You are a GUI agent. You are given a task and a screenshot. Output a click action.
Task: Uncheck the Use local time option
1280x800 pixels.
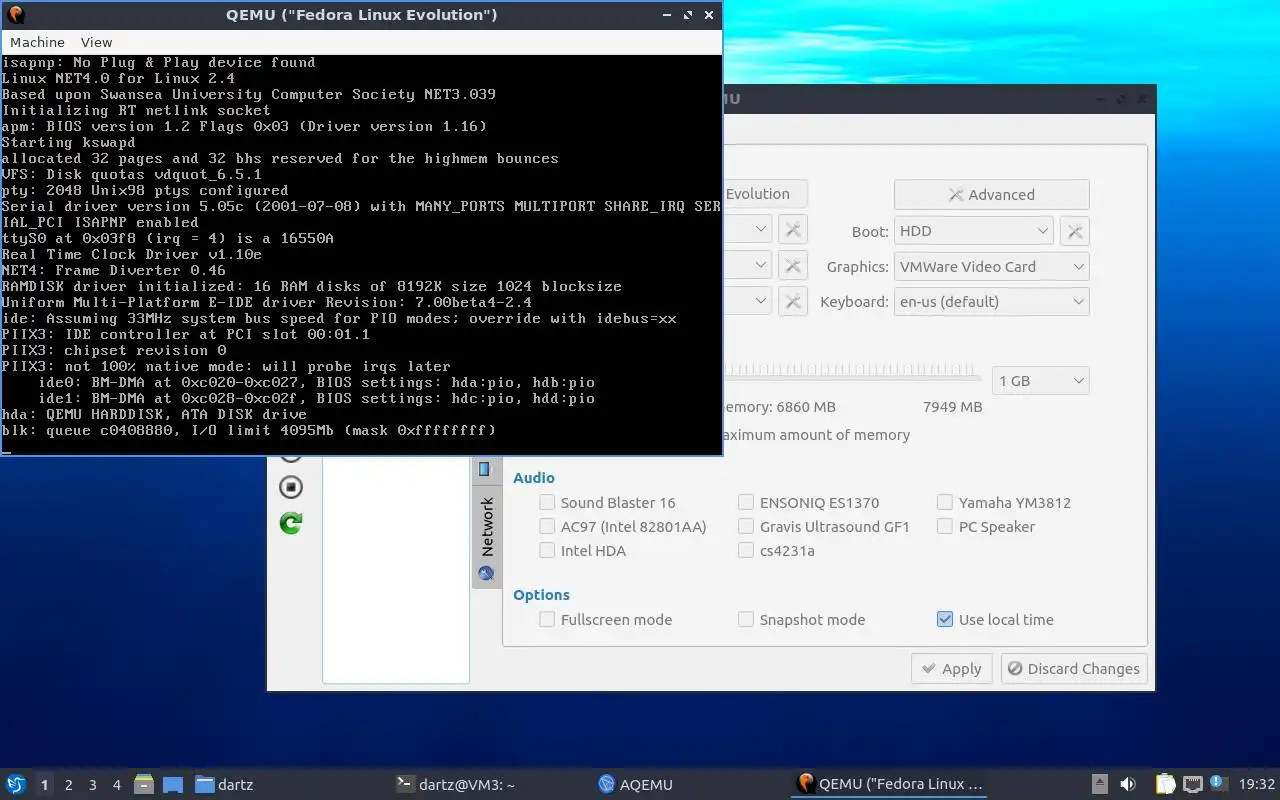pyautogui.click(x=945, y=620)
